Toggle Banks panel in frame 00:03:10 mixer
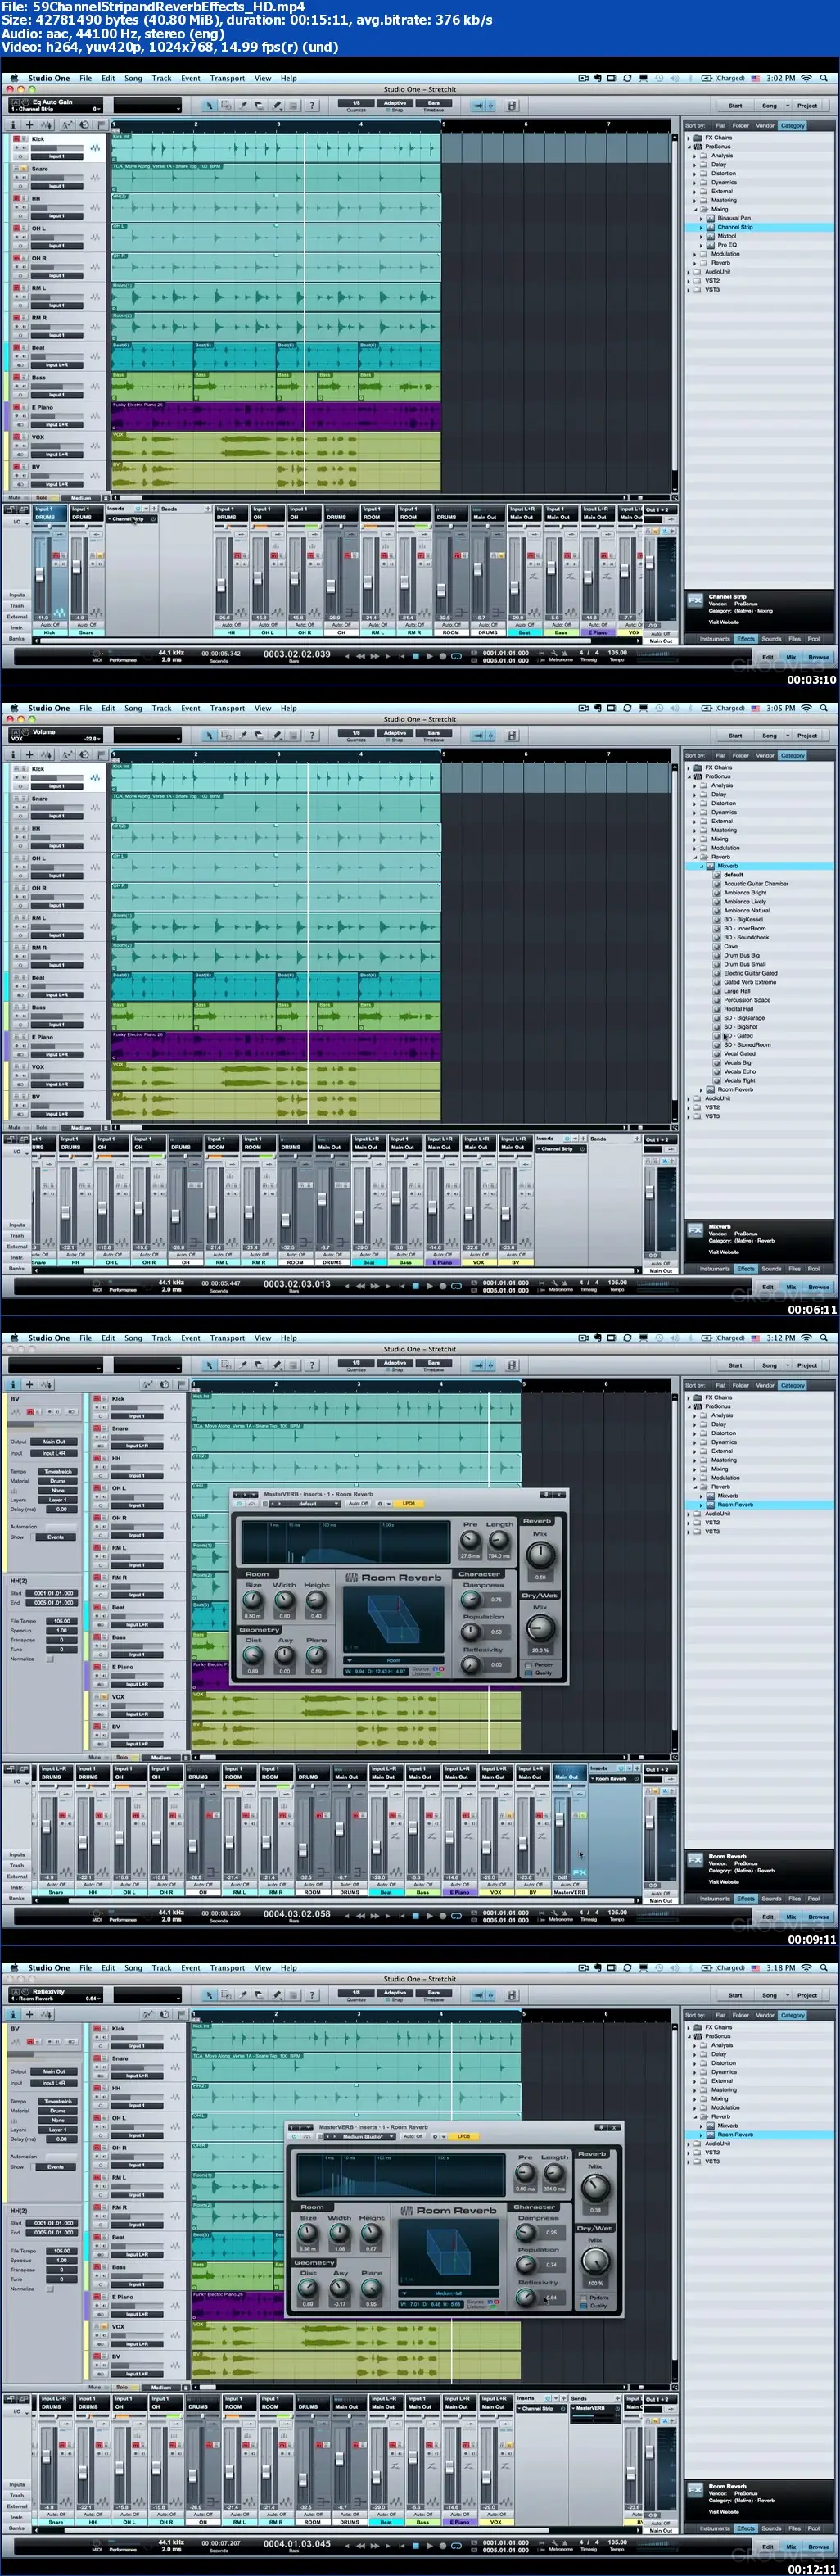The height and width of the screenshot is (2576, 840). (x=17, y=638)
